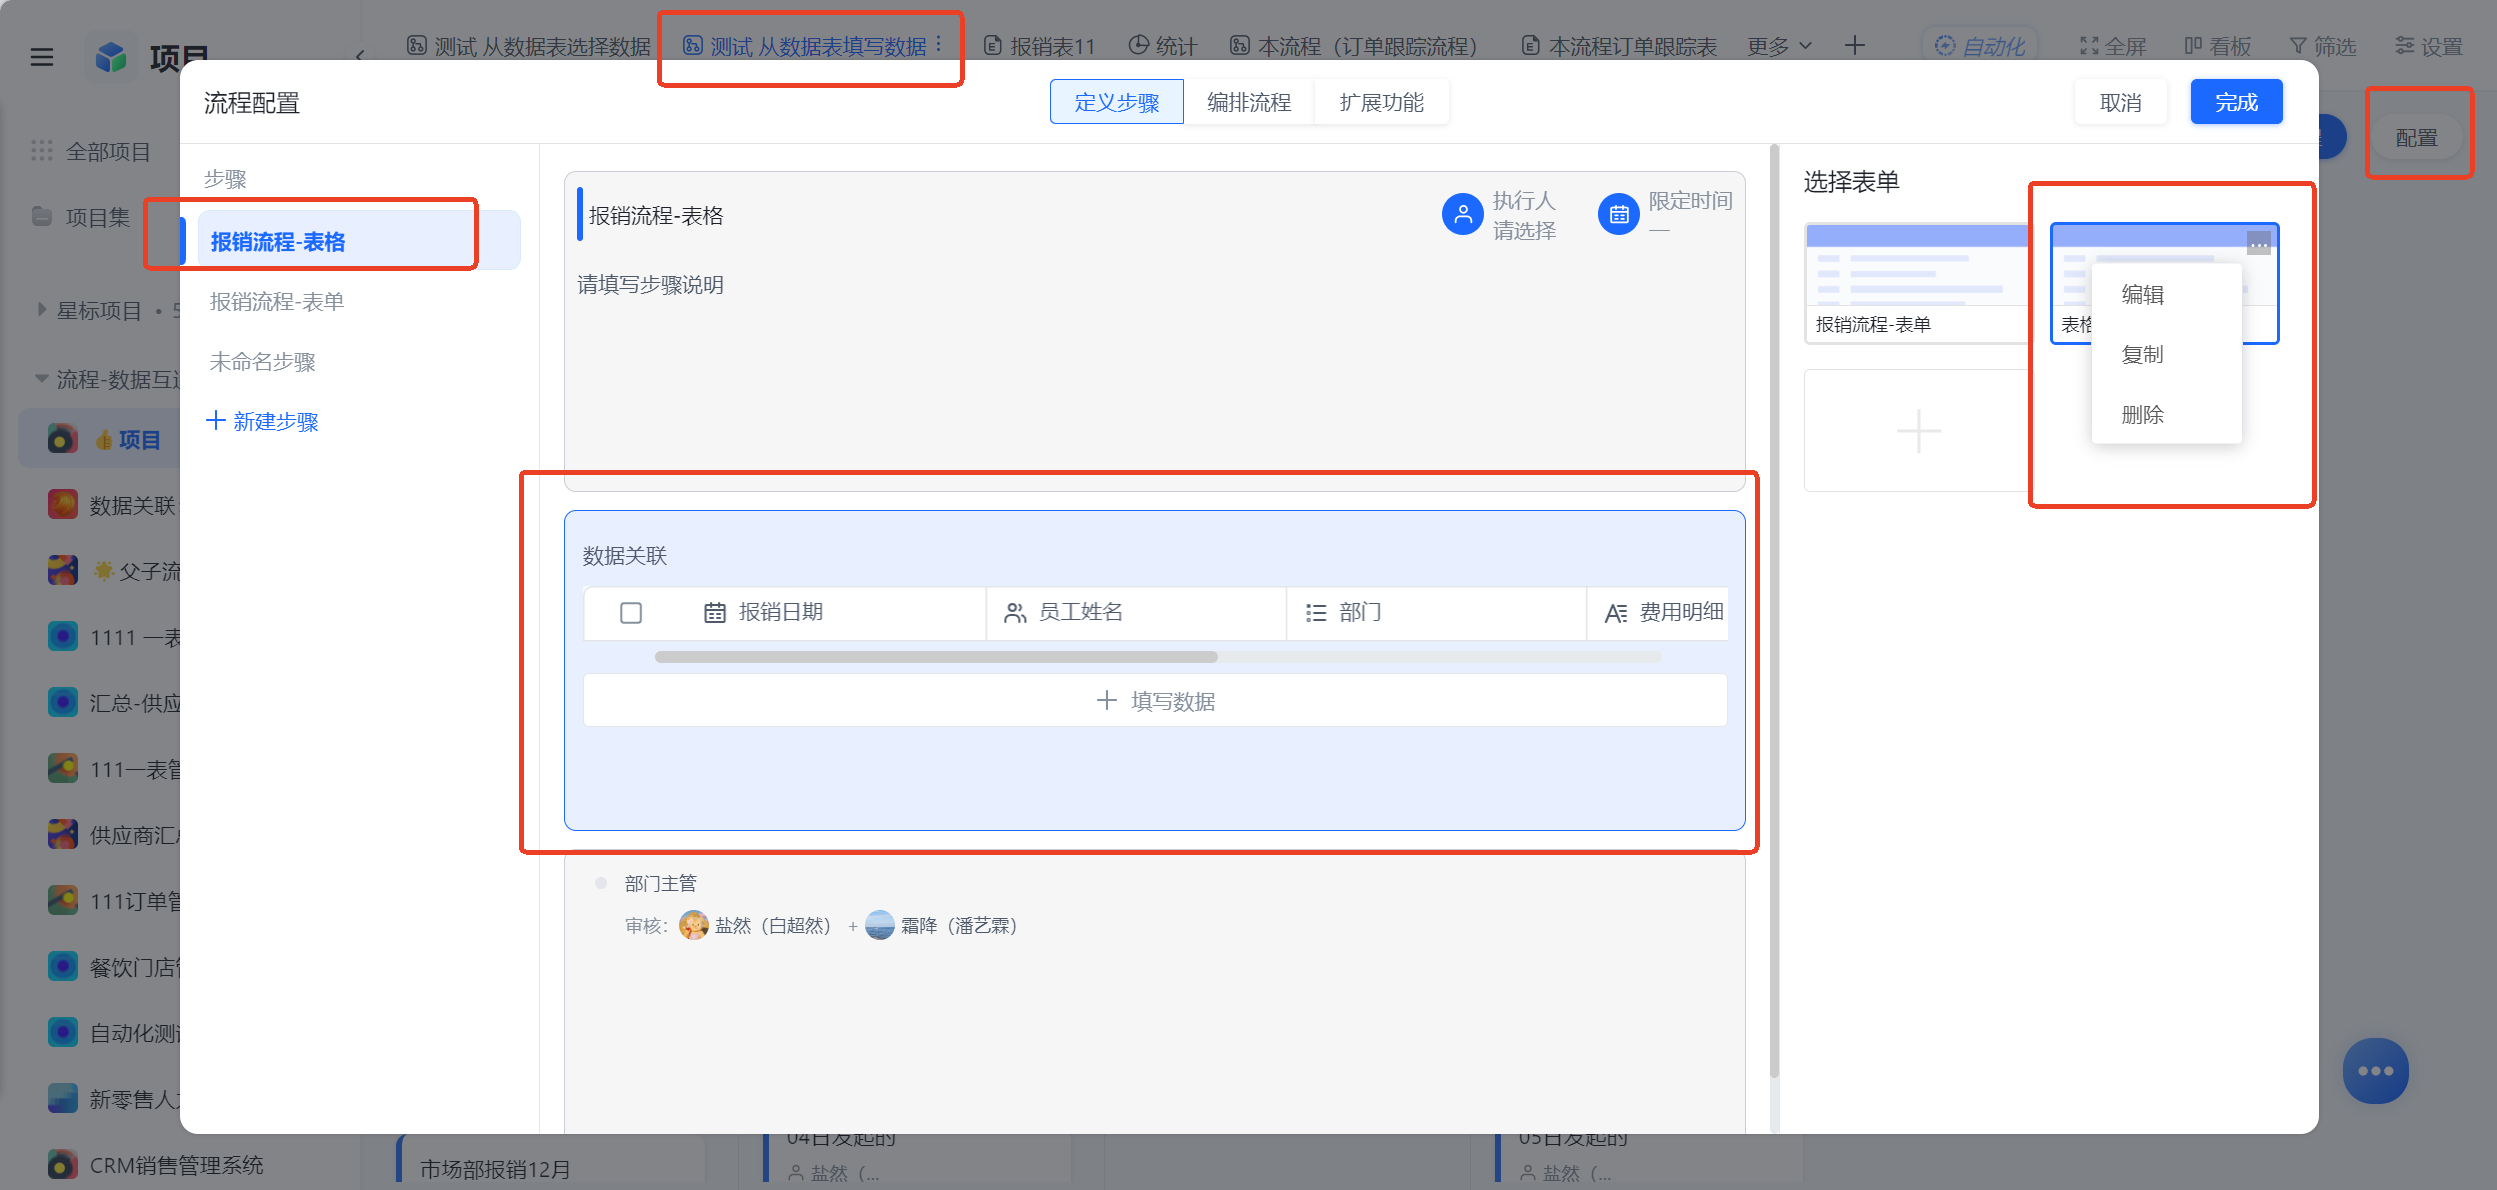Click the blue cube project logo
Viewport: 2497px width, 1190px height.
(x=111, y=57)
